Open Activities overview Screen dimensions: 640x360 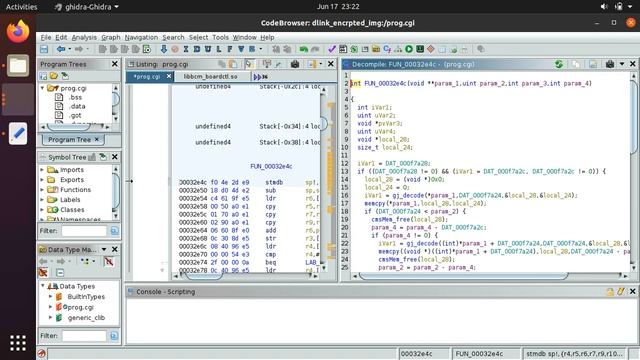21,7
